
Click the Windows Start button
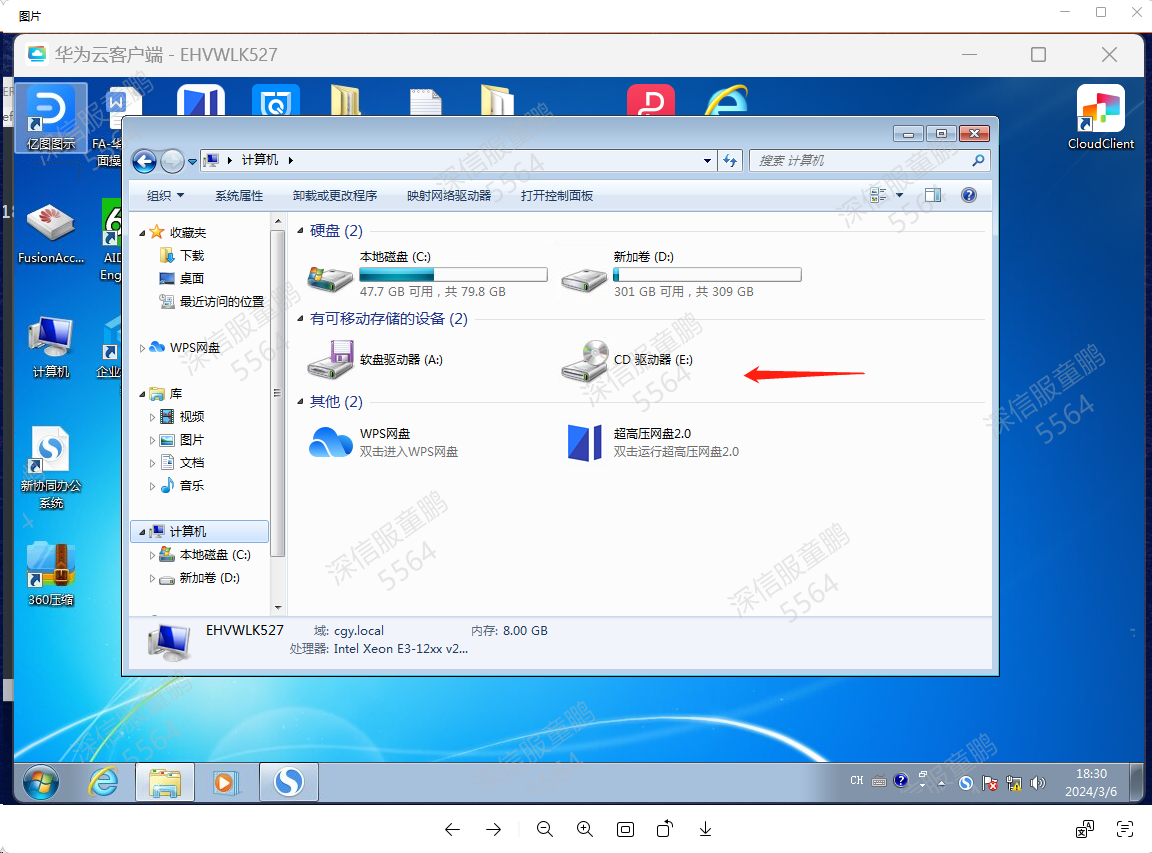40,781
